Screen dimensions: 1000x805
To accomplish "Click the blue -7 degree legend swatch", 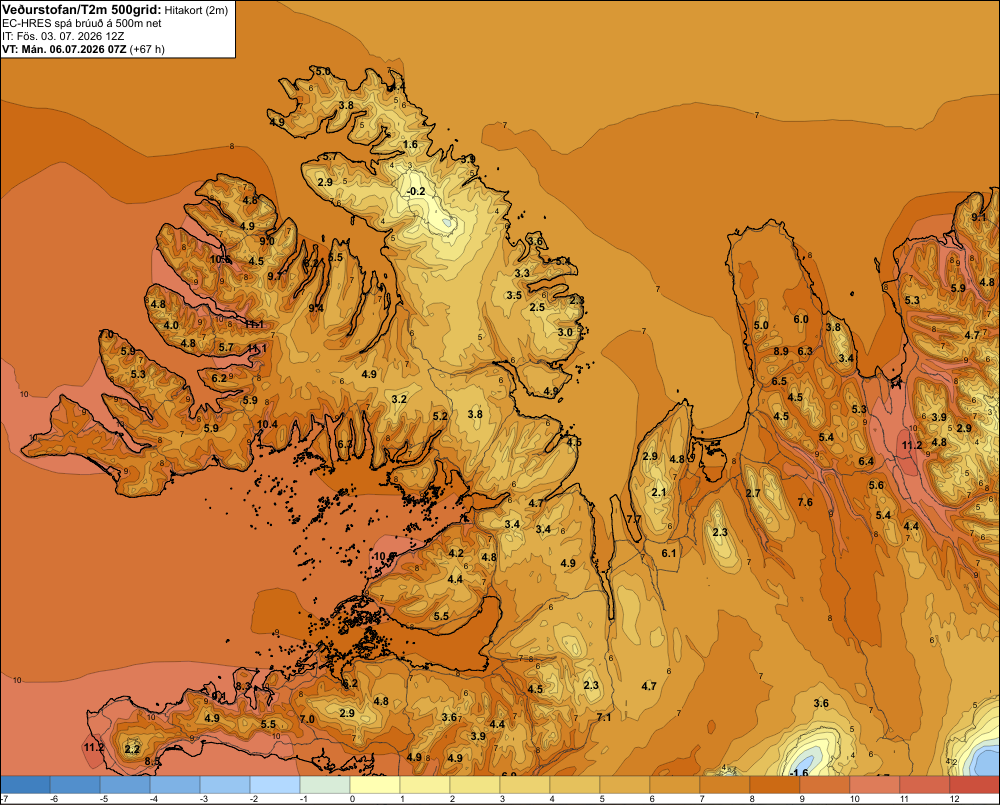I will pyautogui.click(x=25, y=784).
